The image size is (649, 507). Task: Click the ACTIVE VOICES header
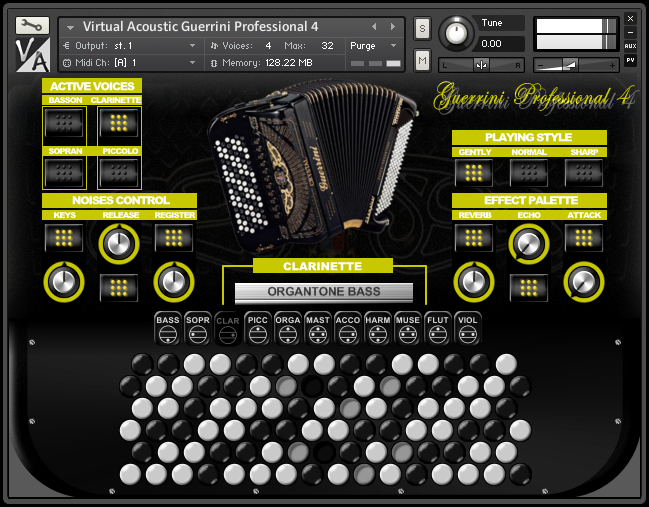point(92,86)
